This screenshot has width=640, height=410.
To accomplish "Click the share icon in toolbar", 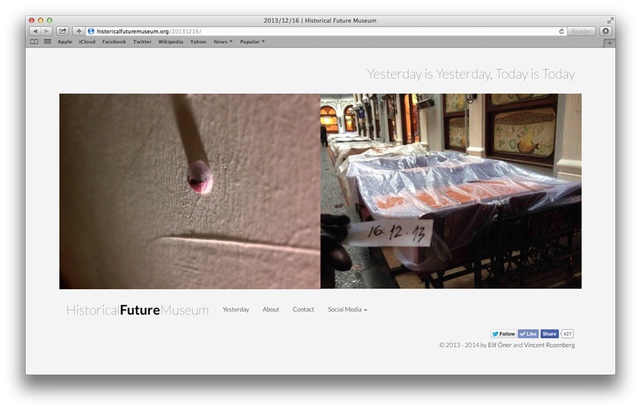I will 62,31.
